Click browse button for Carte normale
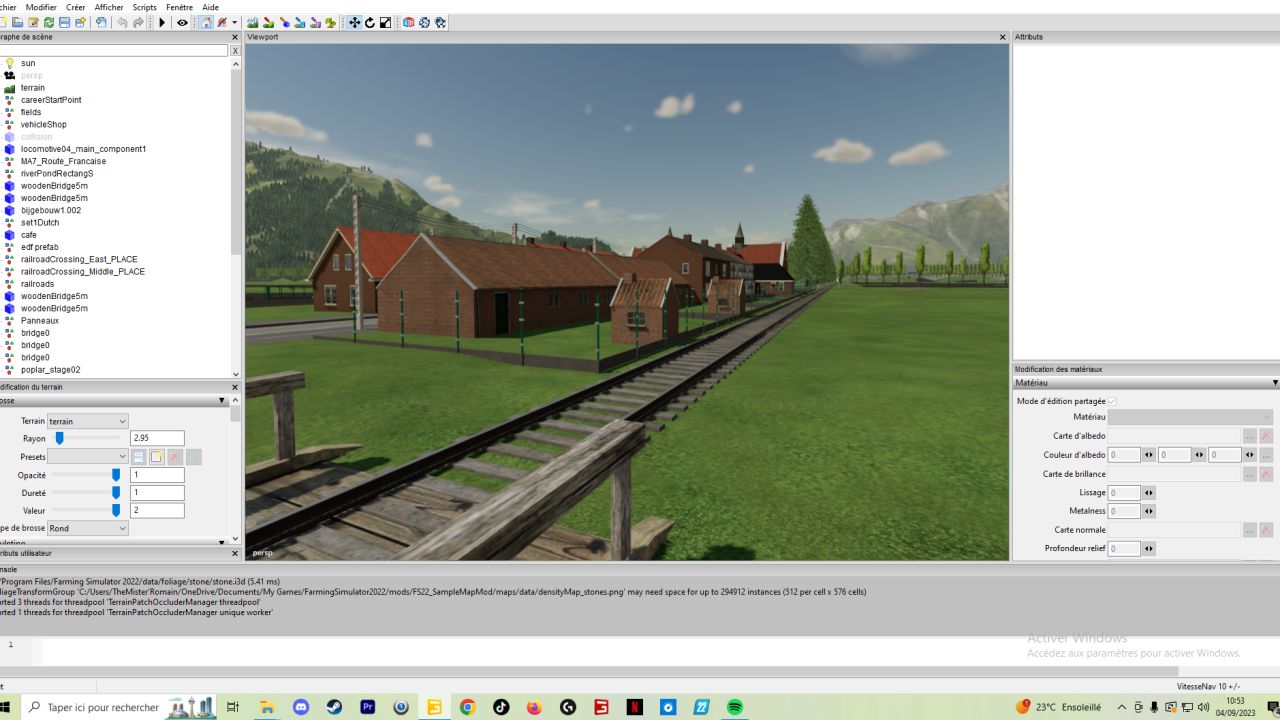The image size is (1280, 720). click(x=1250, y=530)
